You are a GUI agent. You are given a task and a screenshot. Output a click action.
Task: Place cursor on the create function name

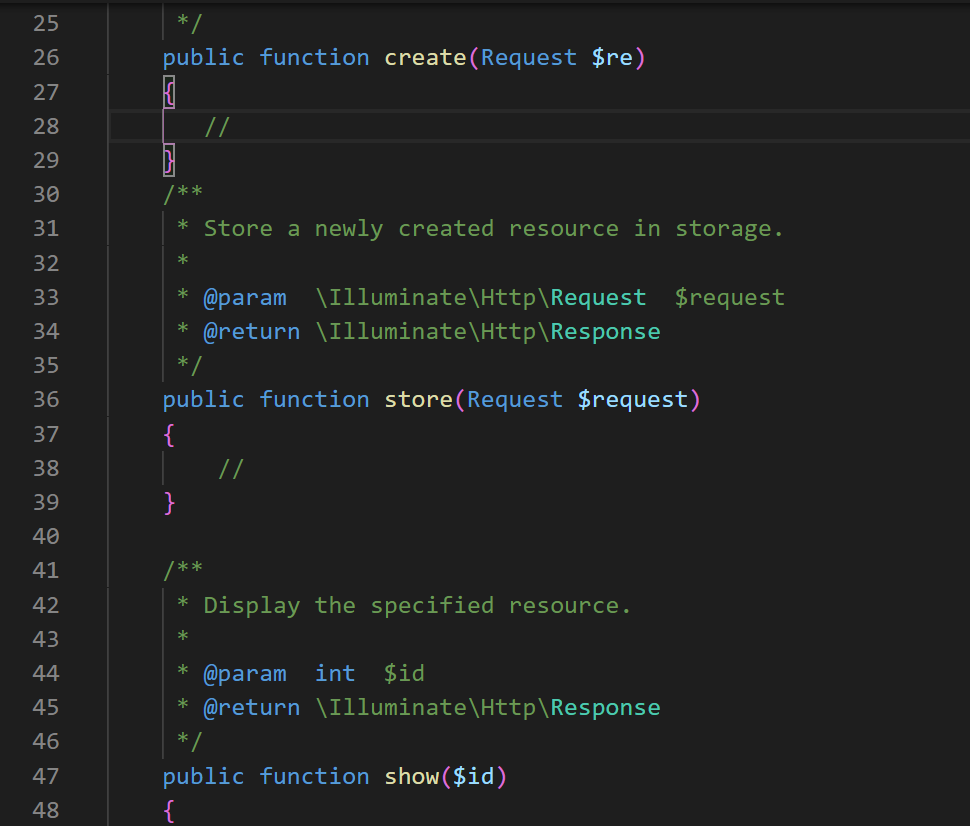tap(425, 58)
